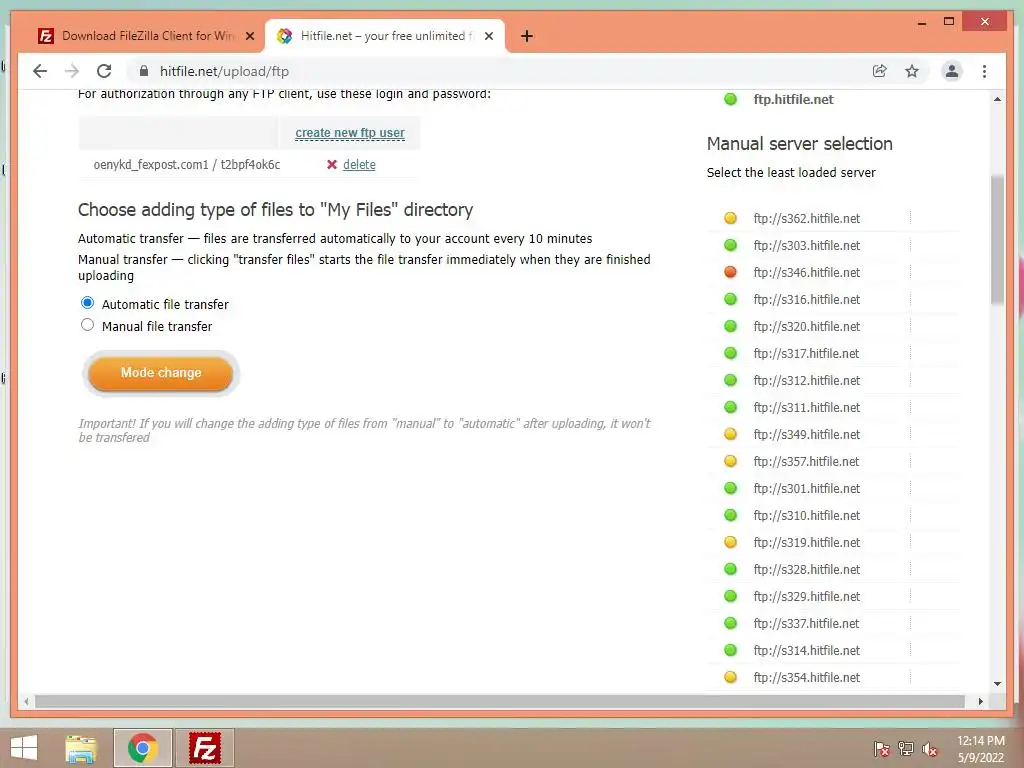Reload the hitfile page
The image size is (1024, 768).
(104, 71)
